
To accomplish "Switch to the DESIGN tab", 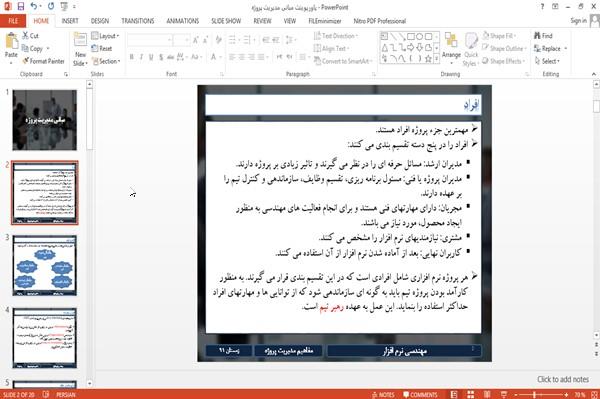I will [99, 21].
